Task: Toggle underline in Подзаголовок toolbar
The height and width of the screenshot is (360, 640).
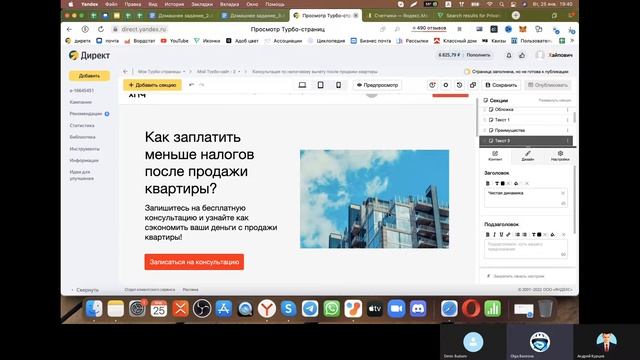Action: pos(501,234)
